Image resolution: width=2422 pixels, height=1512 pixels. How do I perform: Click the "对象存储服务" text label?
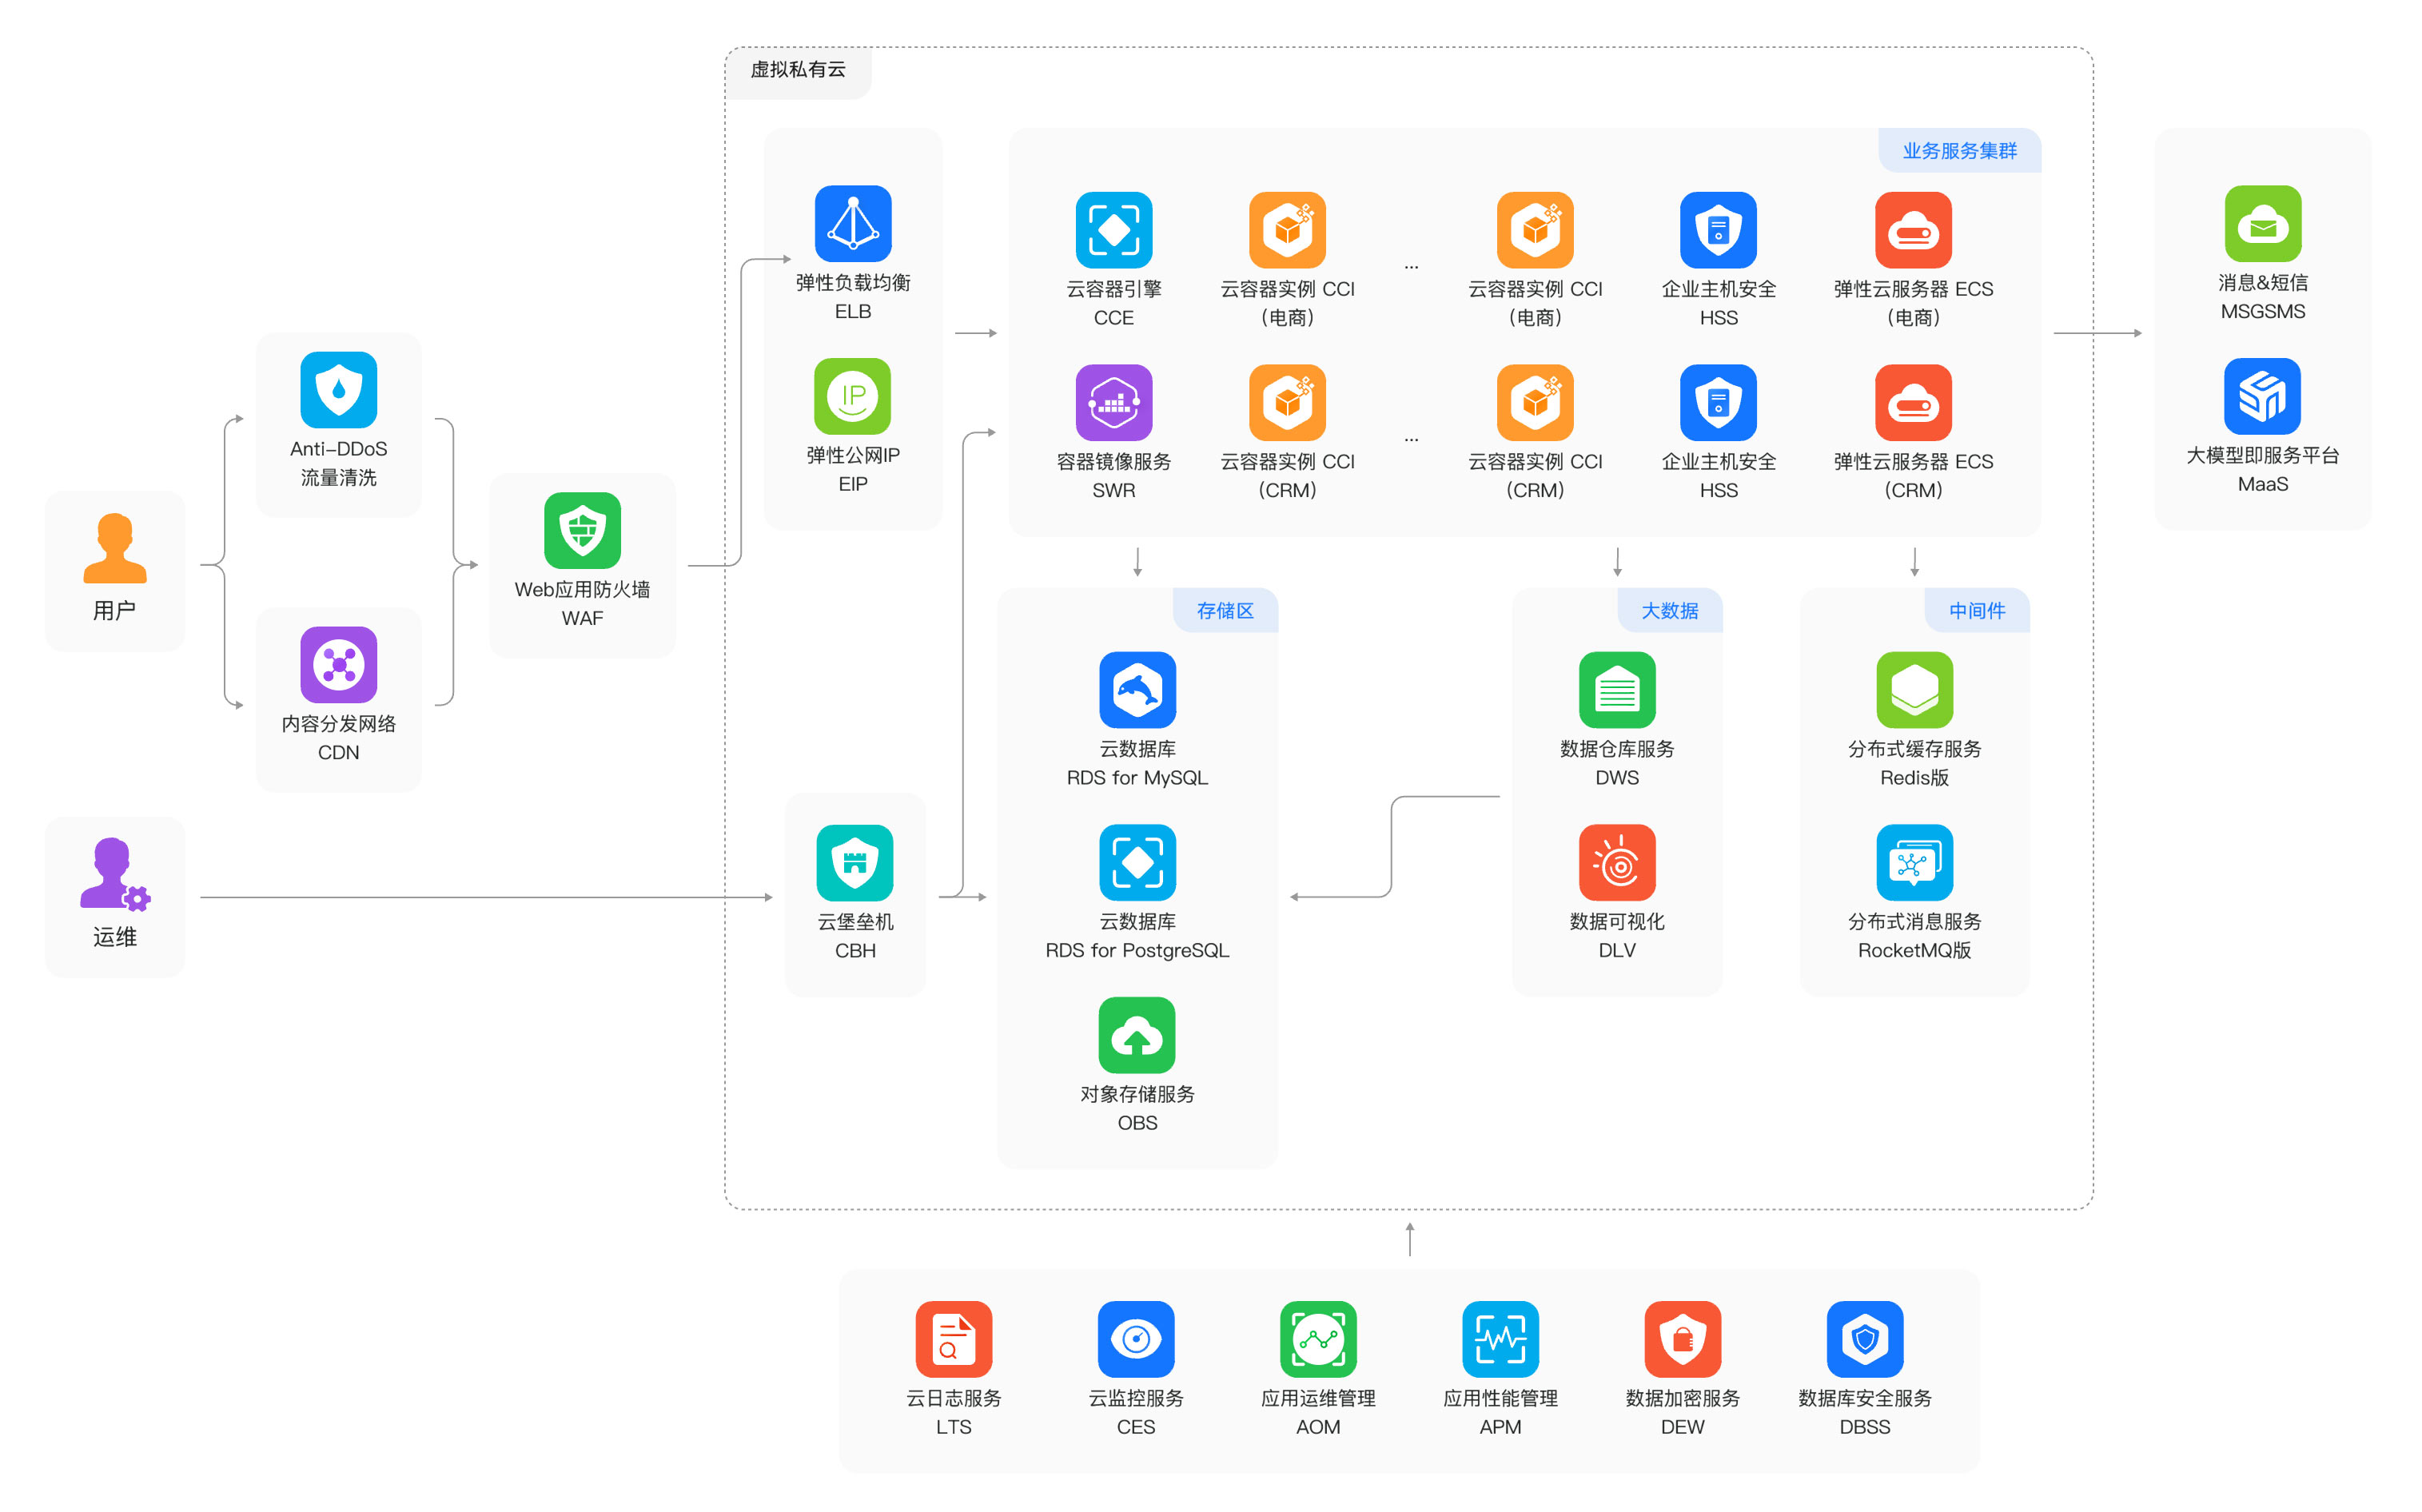click(x=1137, y=1094)
